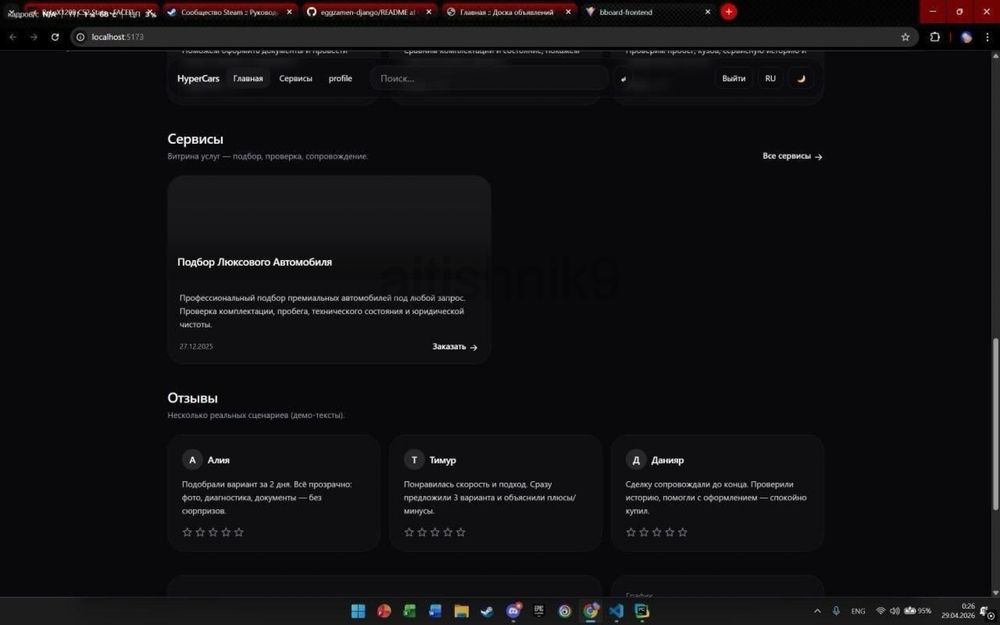Open the Подбор Люксового Автомобиля card title
The height and width of the screenshot is (625, 1000).
click(254, 262)
